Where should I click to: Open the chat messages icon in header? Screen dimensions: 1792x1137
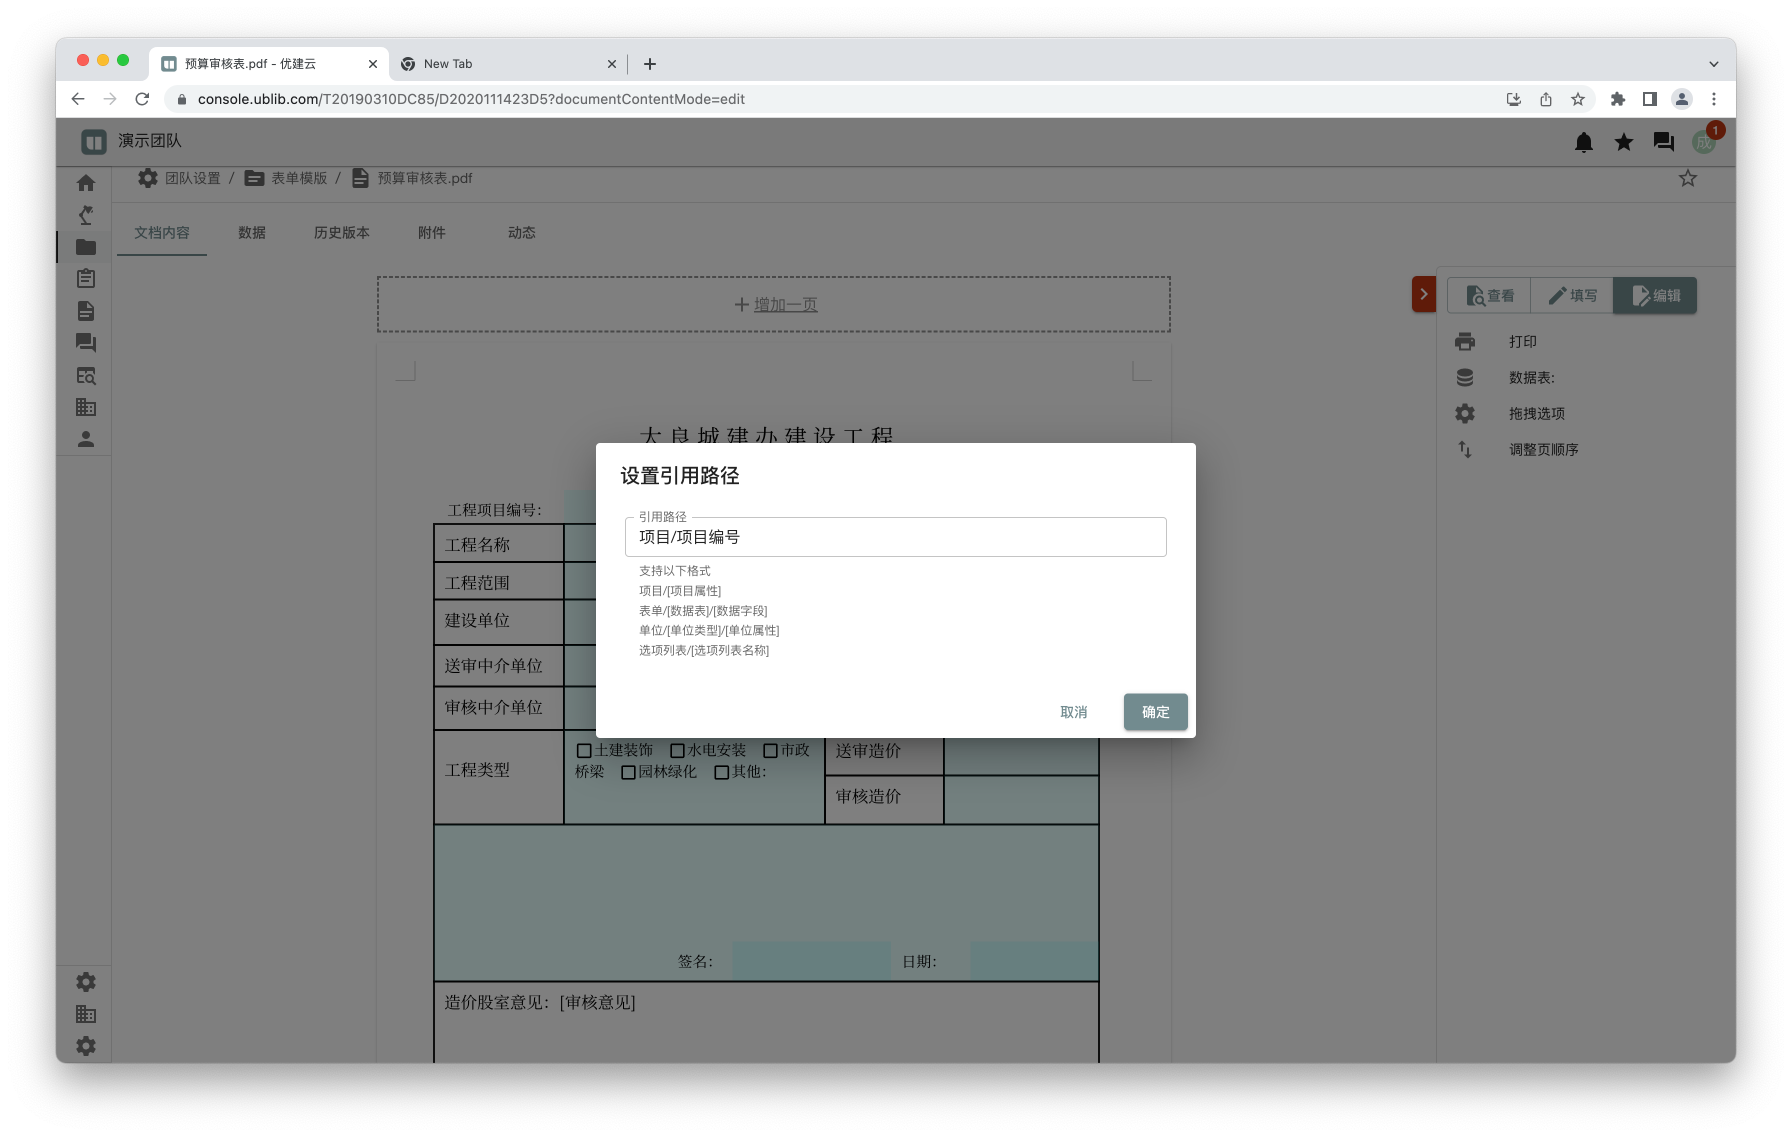pyautogui.click(x=1663, y=142)
